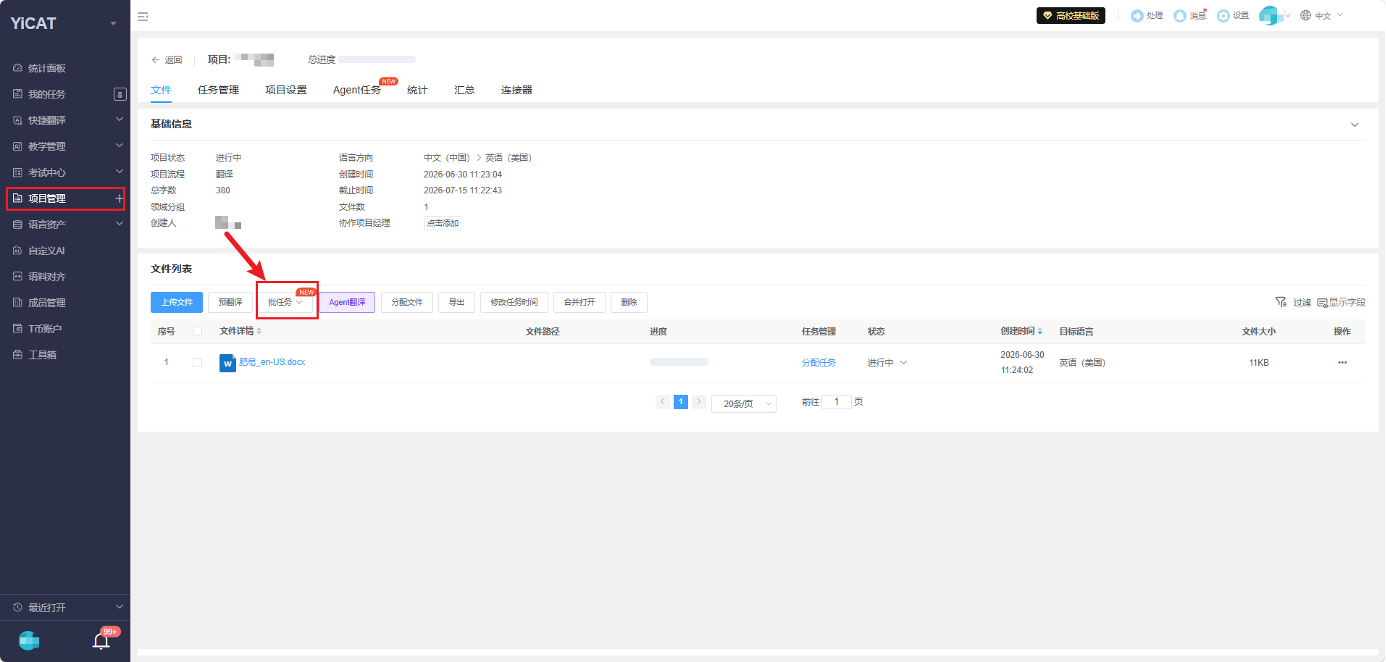Click the Word file icon for en-US.docx
Image resolution: width=1386 pixels, height=662 pixels.
pyautogui.click(x=228, y=362)
